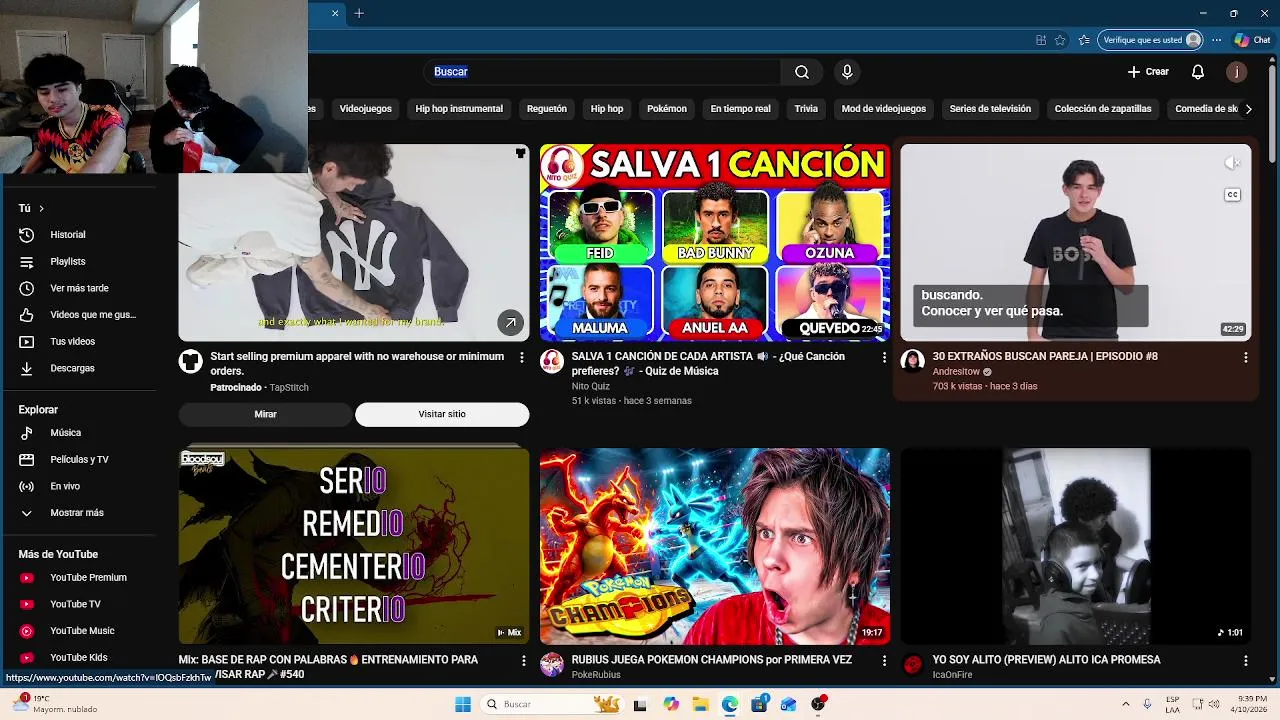This screenshot has width=1280, height=720.
Task: Open YouTube Music link
Action: (80, 631)
